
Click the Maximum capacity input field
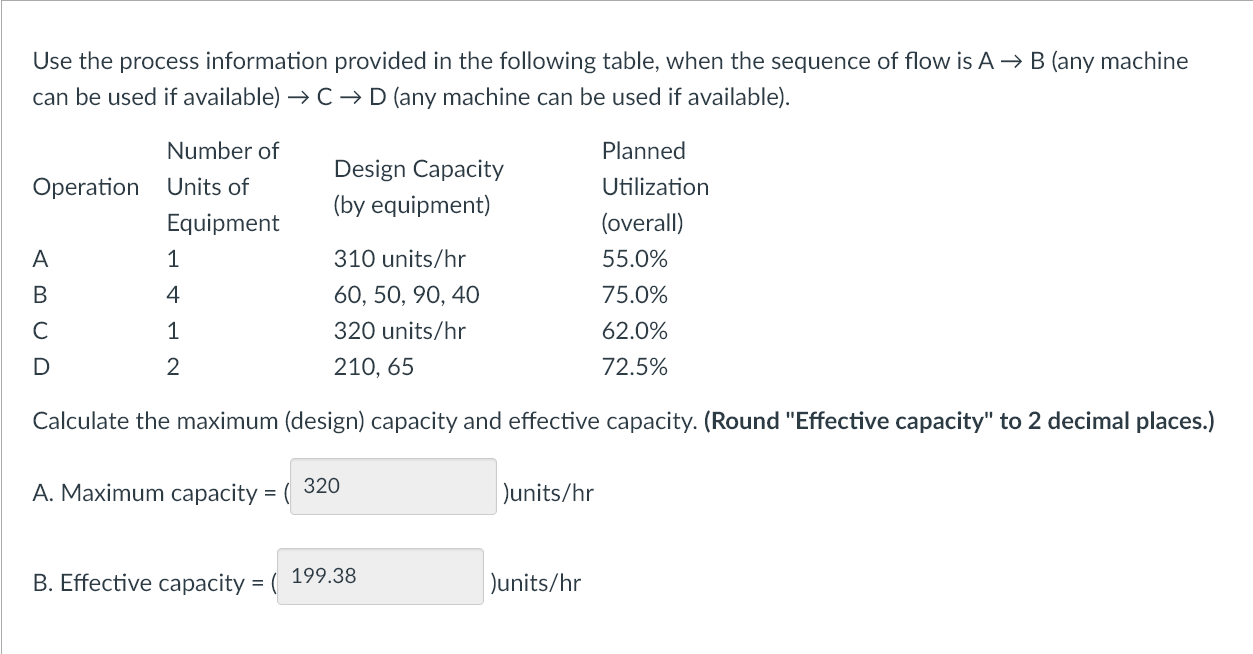click(x=391, y=486)
